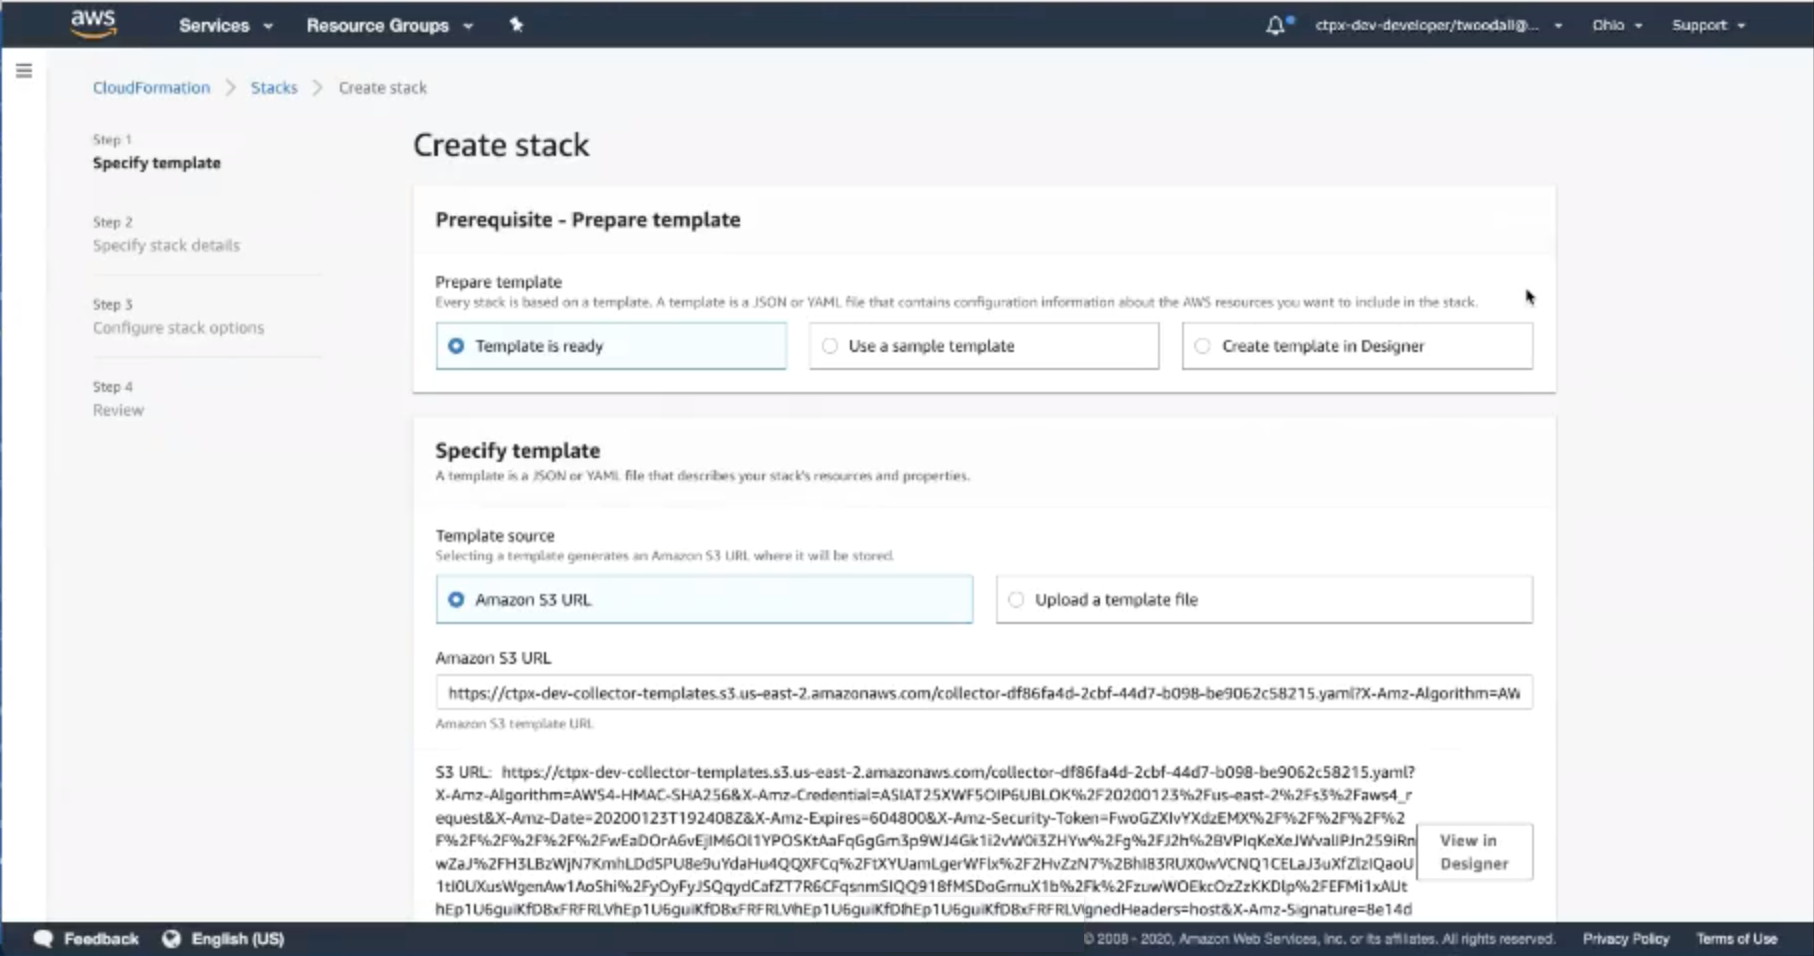Screen dimensions: 1814x956
Task: Expand the Resource Groups menu
Action: tap(389, 26)
